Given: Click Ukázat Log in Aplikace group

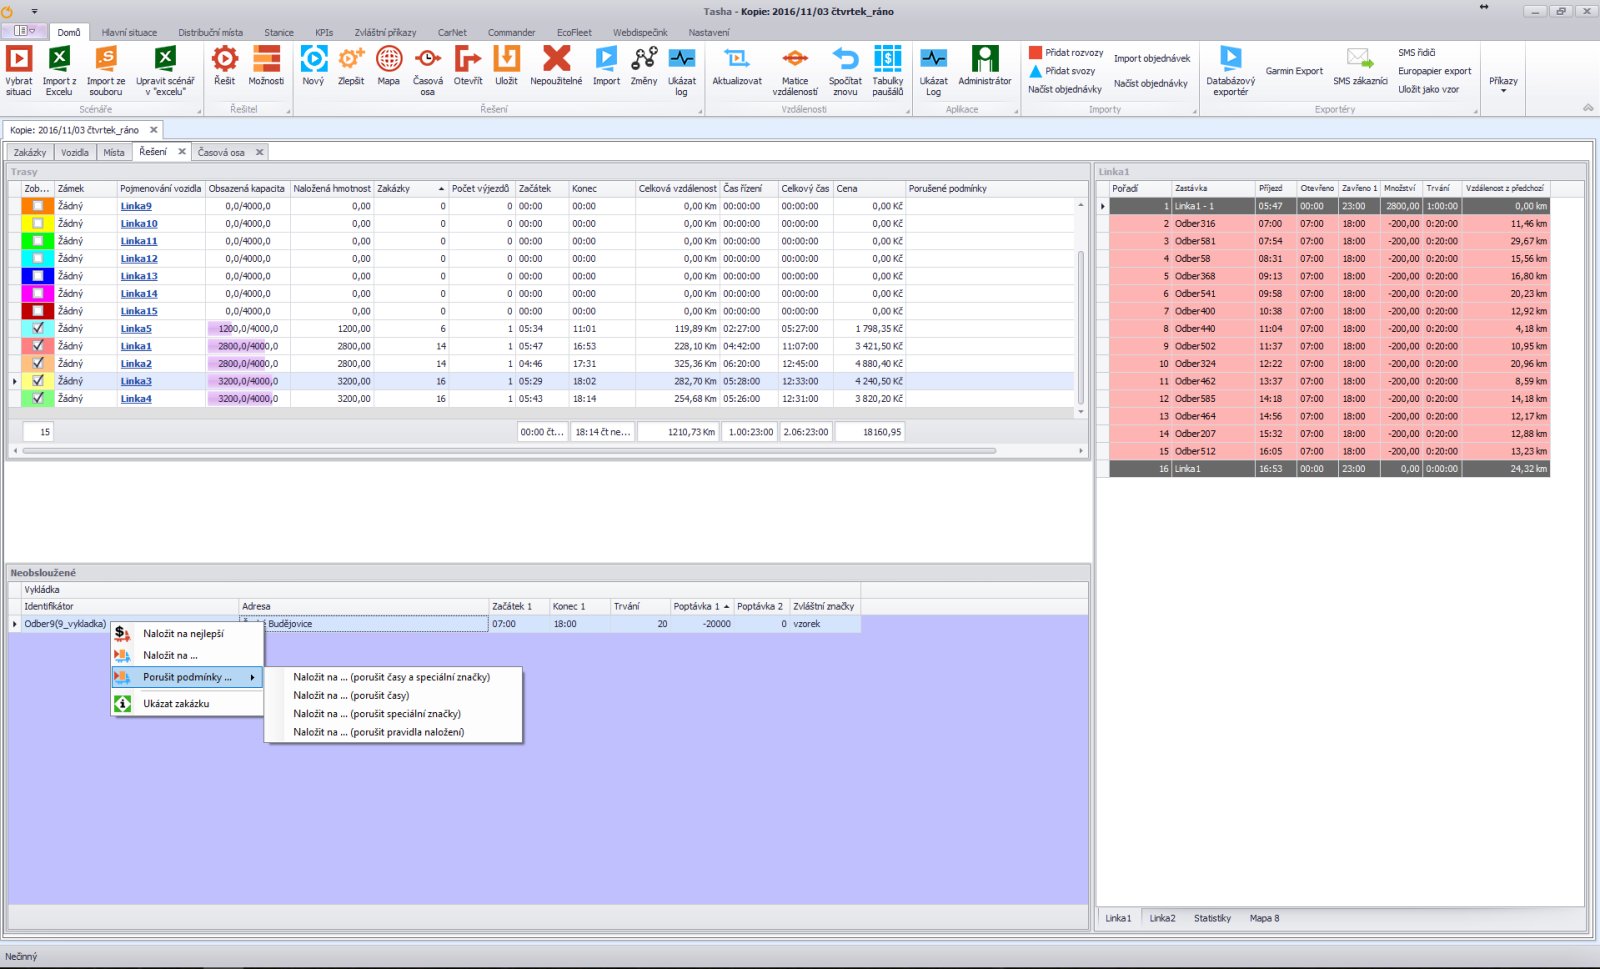Looking at the screenshot, I should [x=933, y=59].
